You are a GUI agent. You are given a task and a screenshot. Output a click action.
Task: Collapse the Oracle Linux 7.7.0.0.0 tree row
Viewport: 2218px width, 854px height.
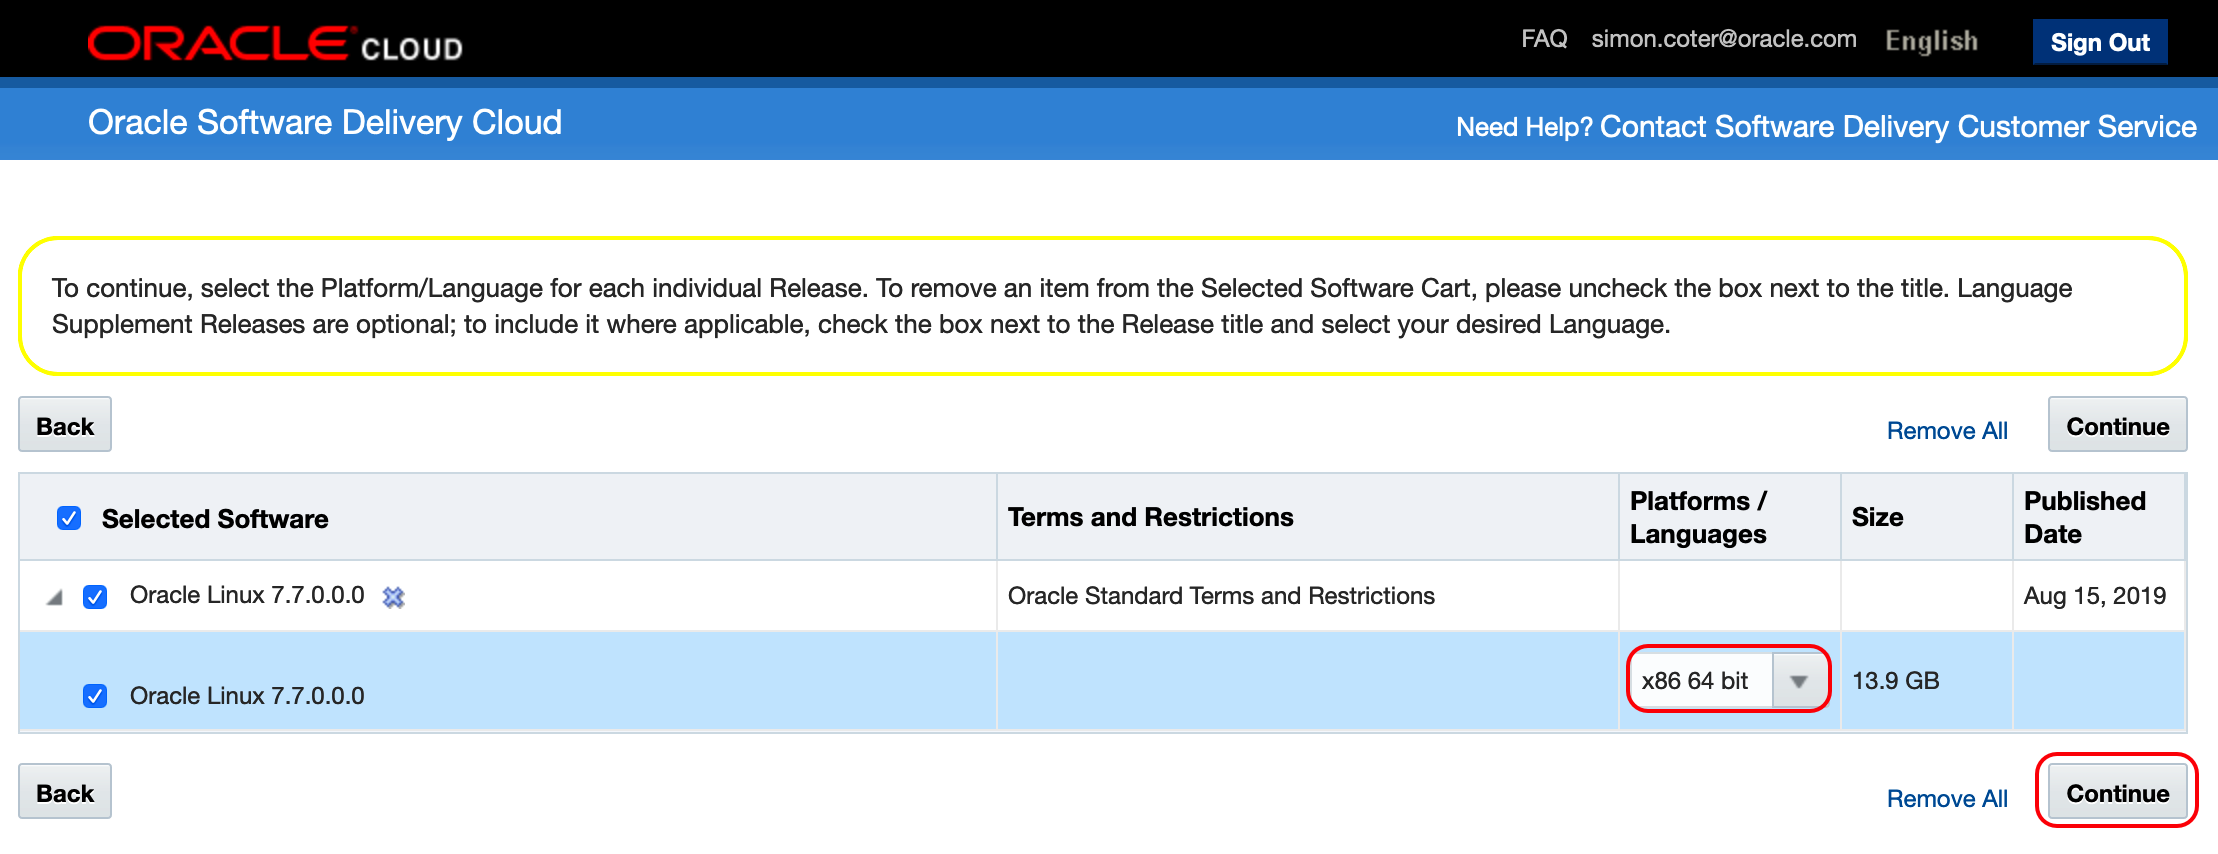pyautogui.click(x=55, y=598)
